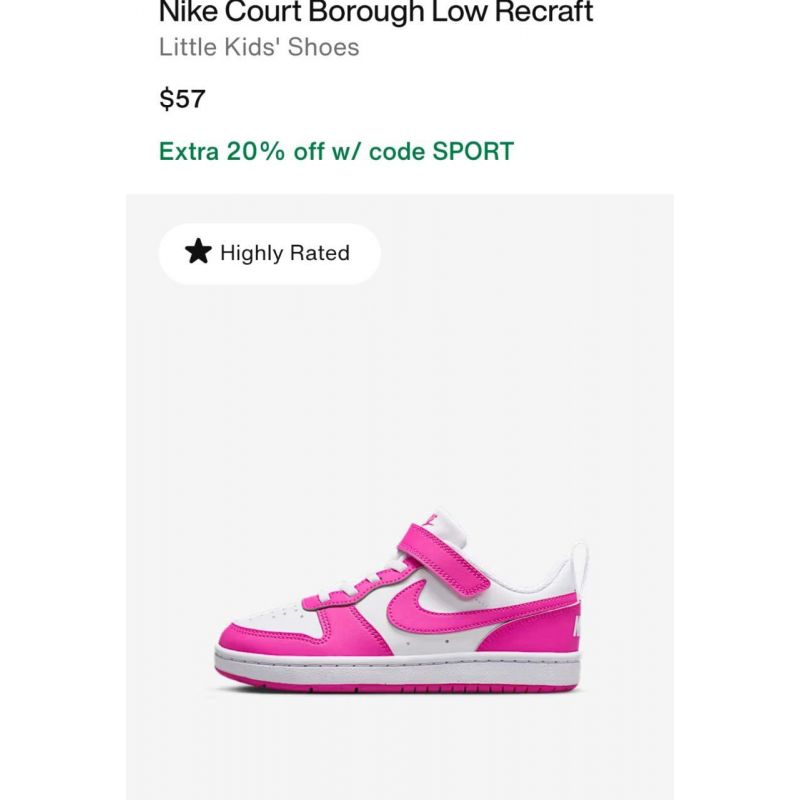Click the Extra 20% off promo text
The width and height of the screenshot is (800, 800).
coord(336,151)
